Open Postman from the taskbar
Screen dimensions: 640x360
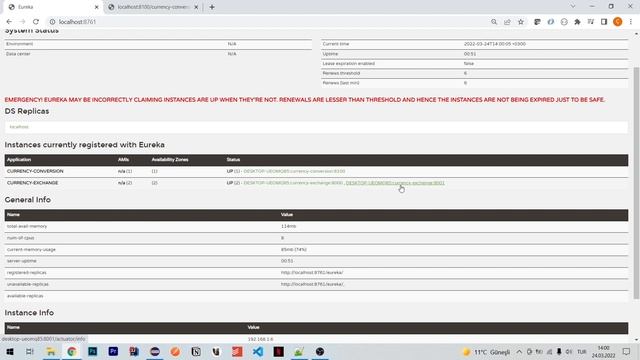tap(176, 351)
